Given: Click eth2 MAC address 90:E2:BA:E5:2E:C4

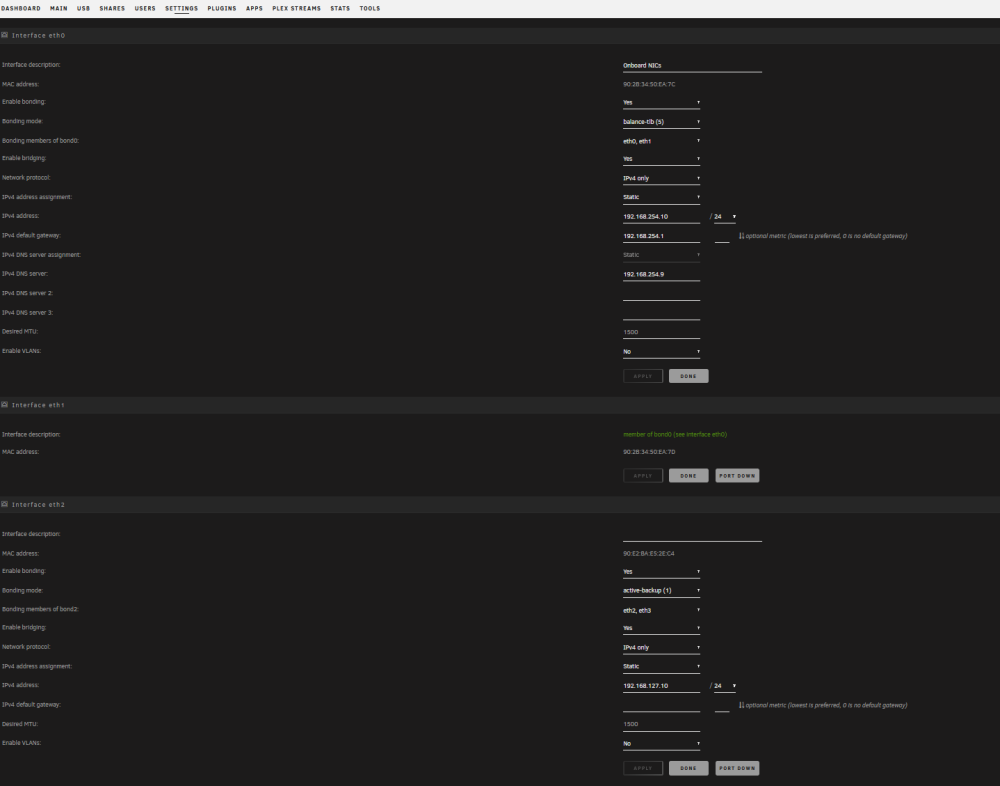Looking at the screenshot, I should (x=649, y=554).
